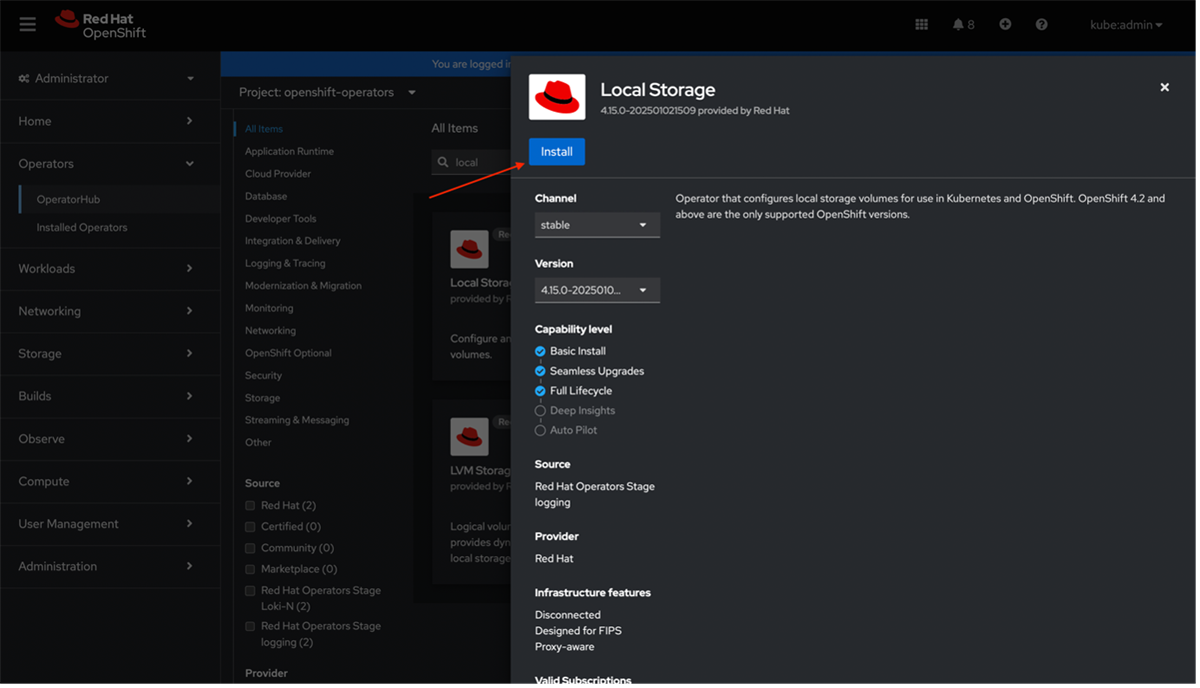Choose the Streaming & Messaging category
Screen dimensions: 1200x688
(x=297, y=420)
